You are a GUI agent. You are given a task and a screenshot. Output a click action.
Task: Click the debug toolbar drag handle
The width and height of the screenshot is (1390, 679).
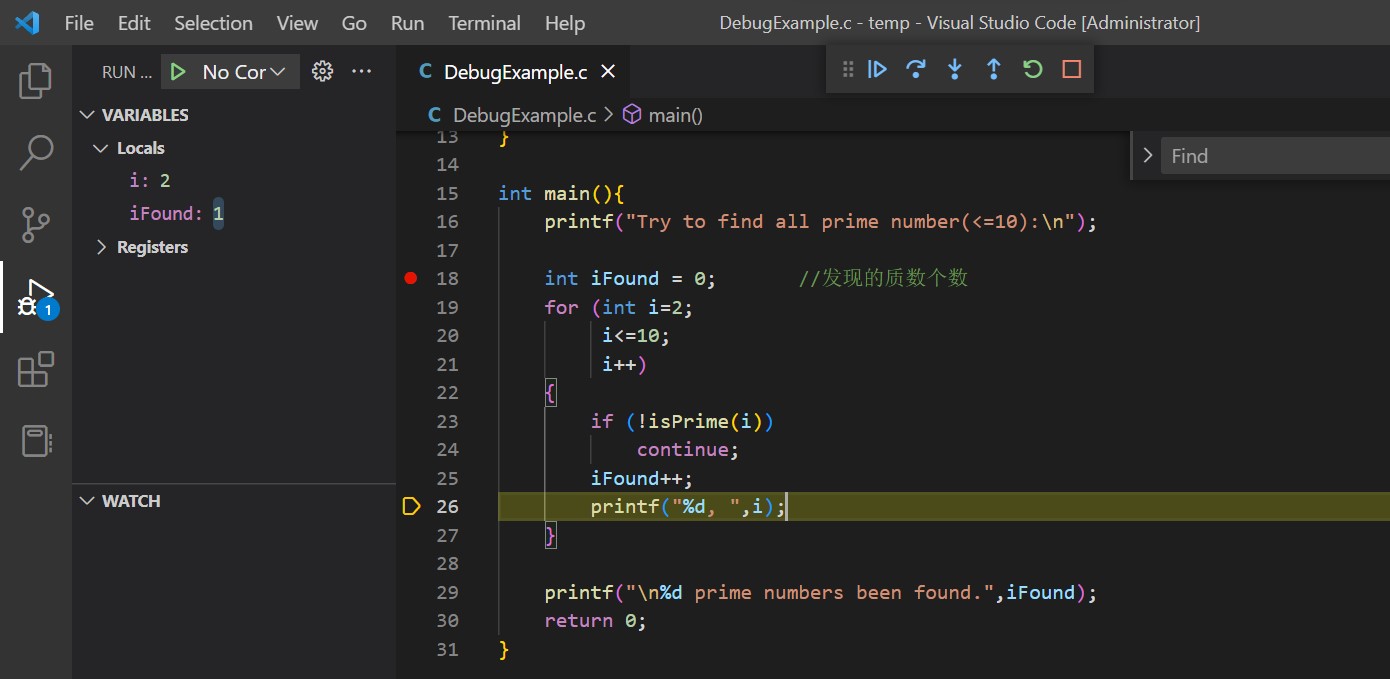[x=848, y=69]
